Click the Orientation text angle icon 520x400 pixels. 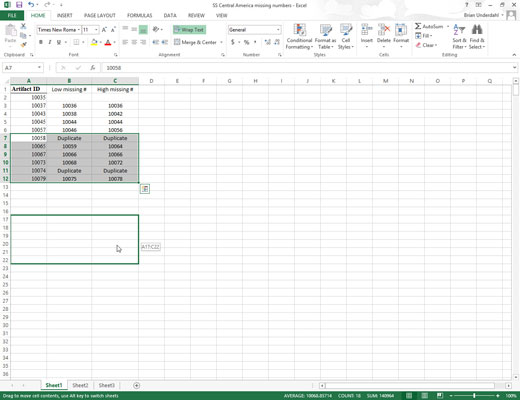coord(156,29)
